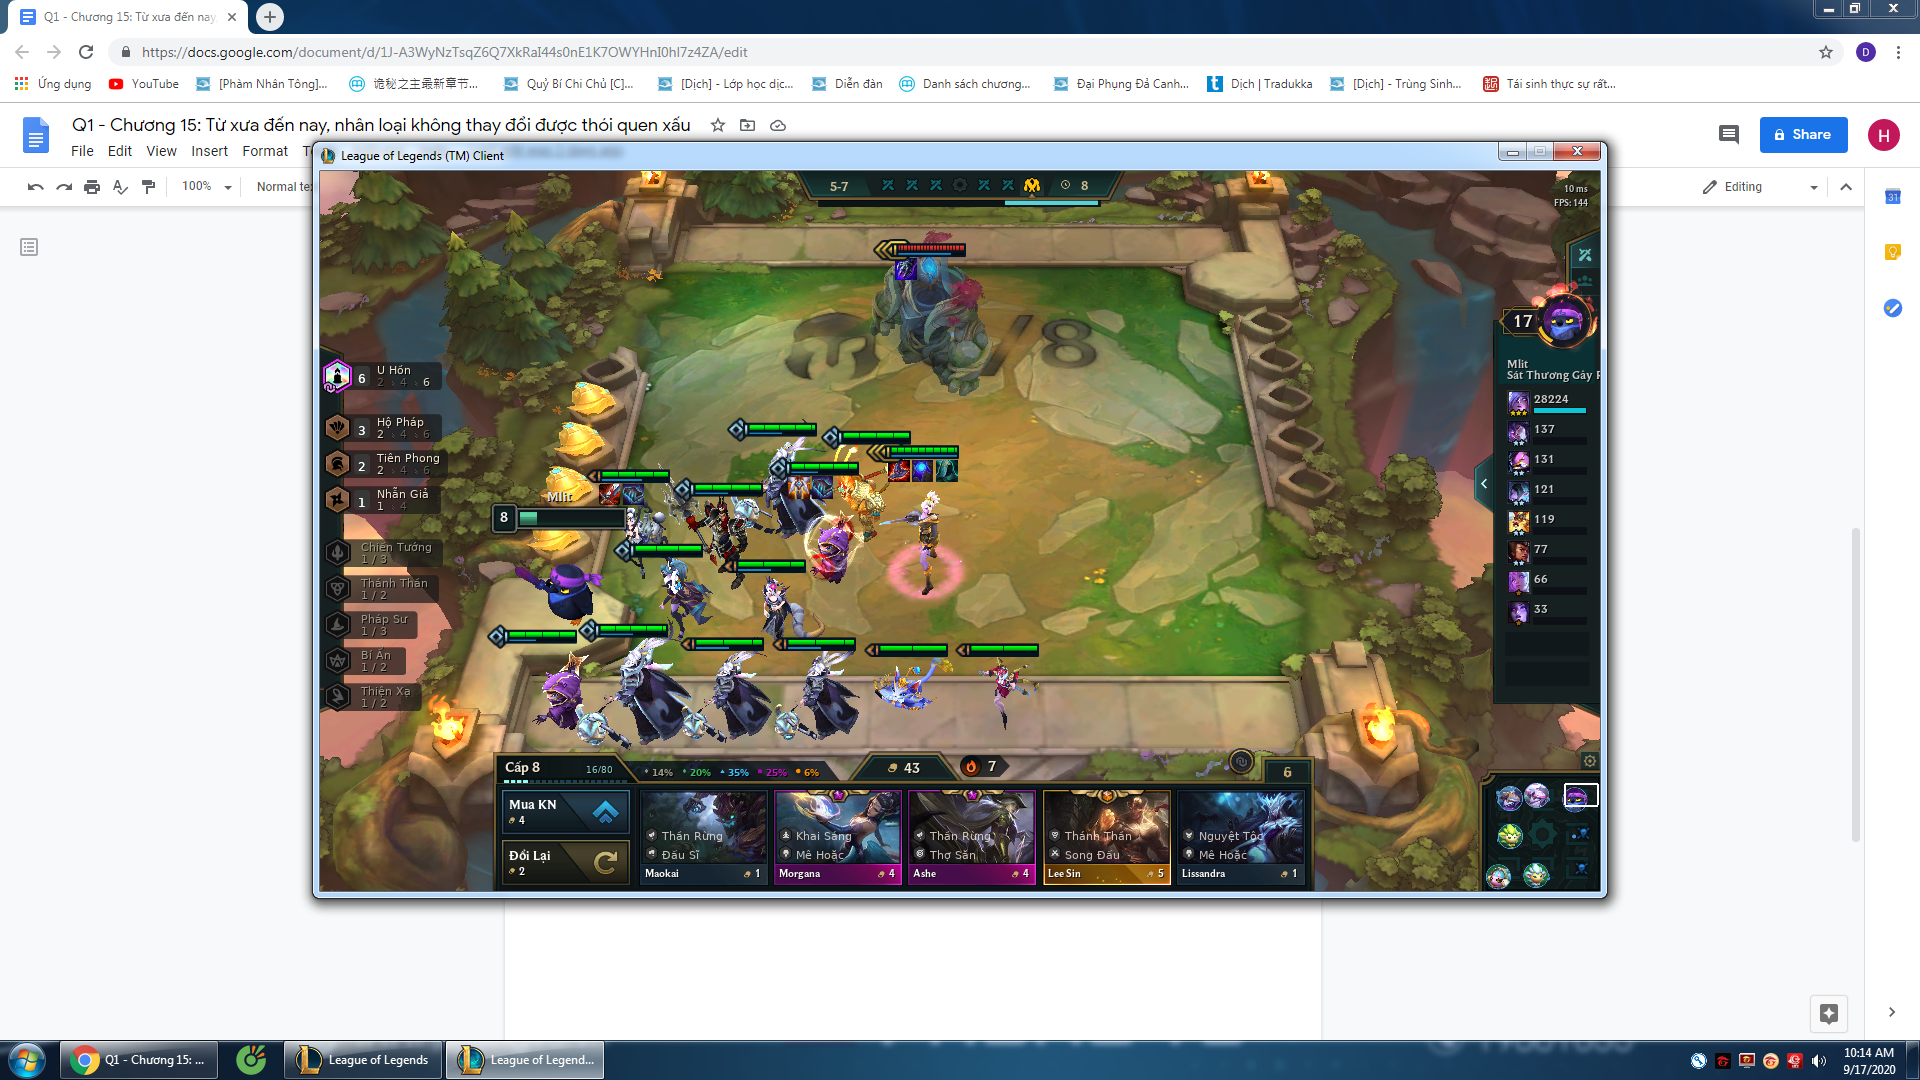Click the Tiên Phong trait icon
This screenshot has width=1920, height=1080.
pyautogui.click(x=337, y=464)
